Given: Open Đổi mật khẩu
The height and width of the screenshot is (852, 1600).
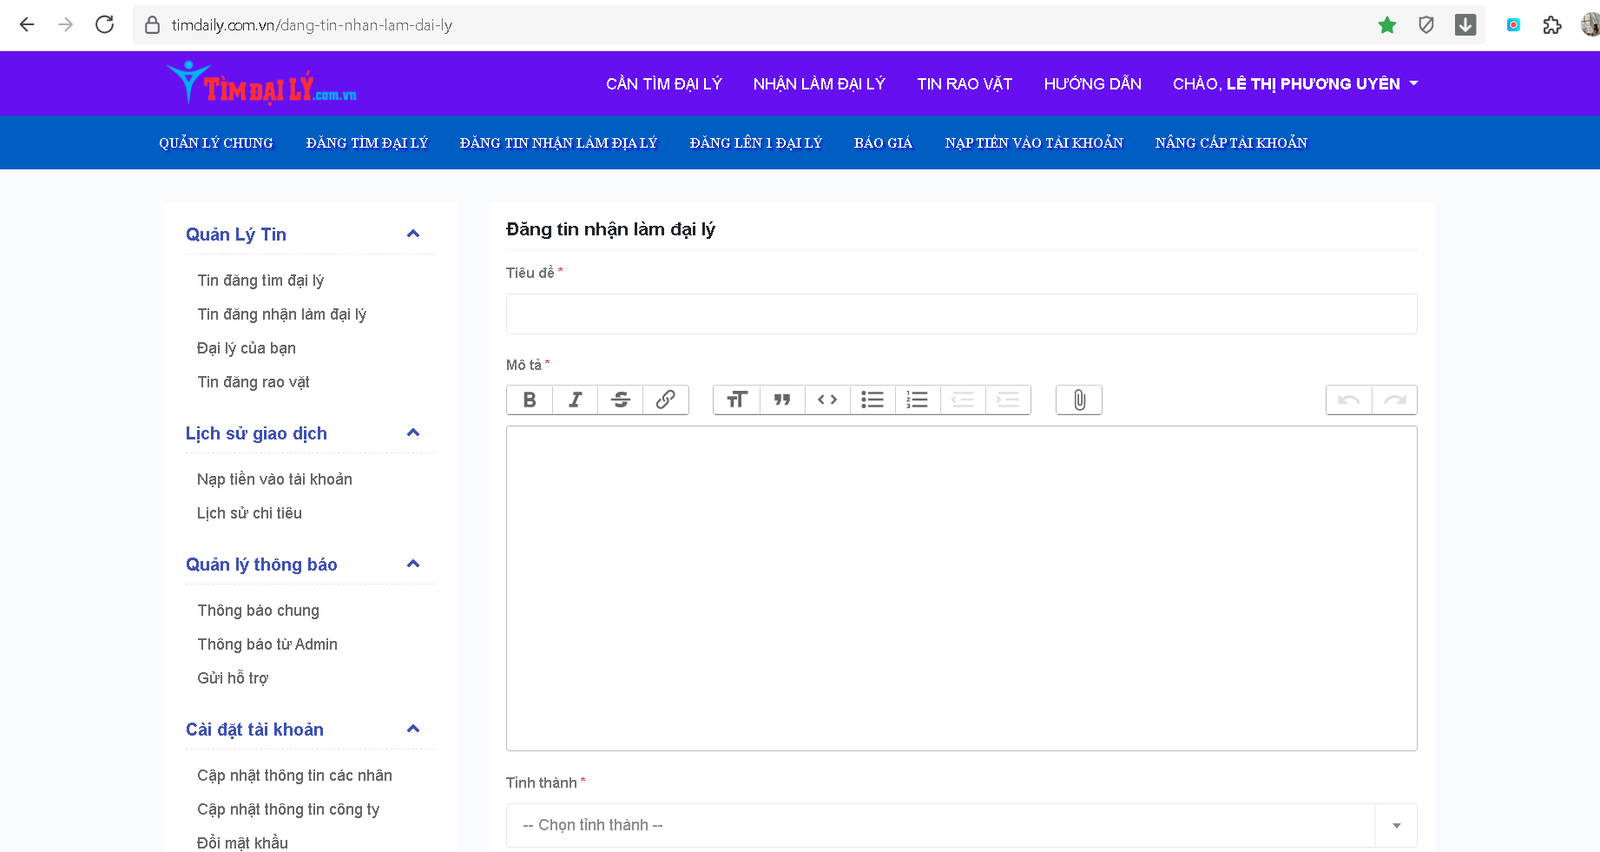Looking at the screenshot, I should point(243,843).
